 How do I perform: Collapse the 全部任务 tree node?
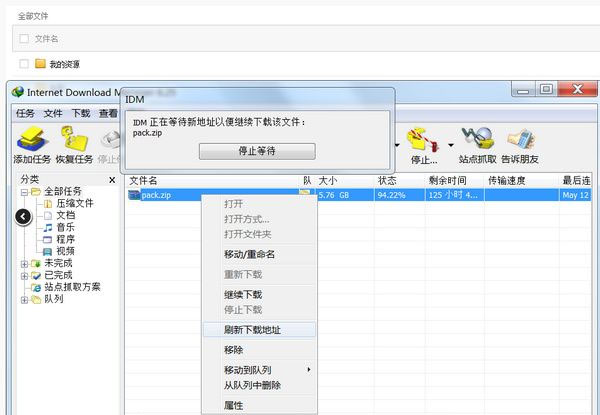[24, 192]
